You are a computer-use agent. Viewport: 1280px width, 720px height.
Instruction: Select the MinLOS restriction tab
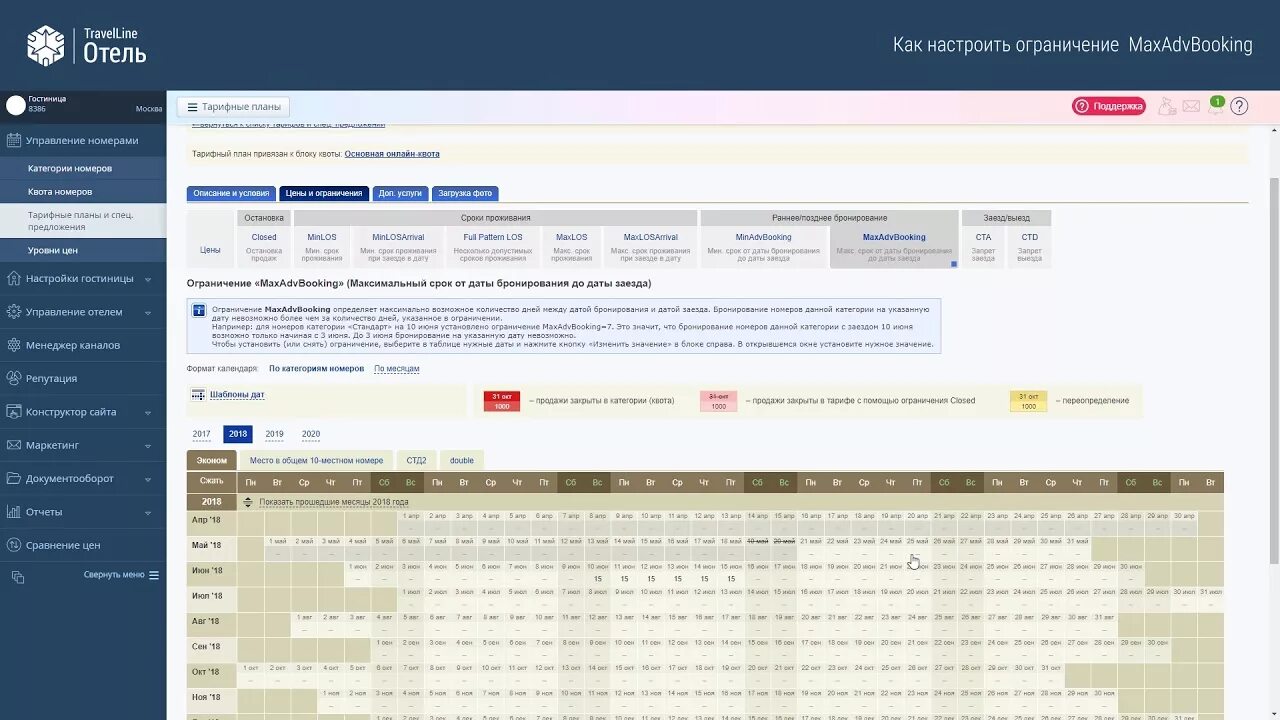322,247
